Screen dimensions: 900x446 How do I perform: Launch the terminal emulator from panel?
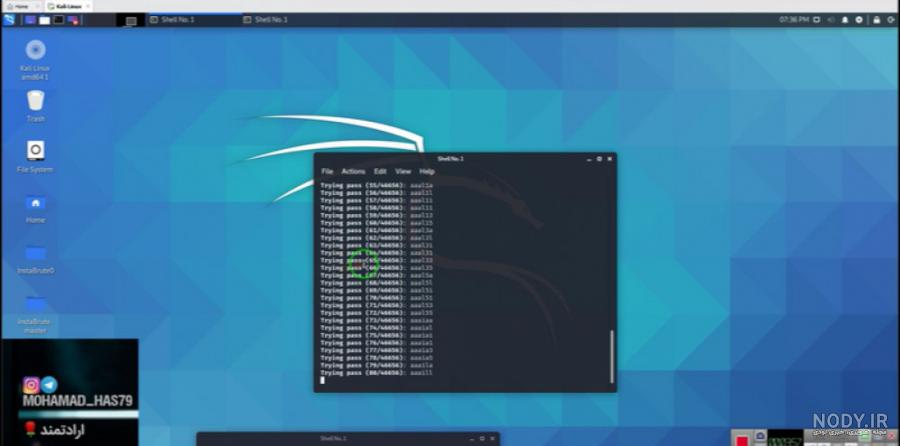[x=59, y=20]
